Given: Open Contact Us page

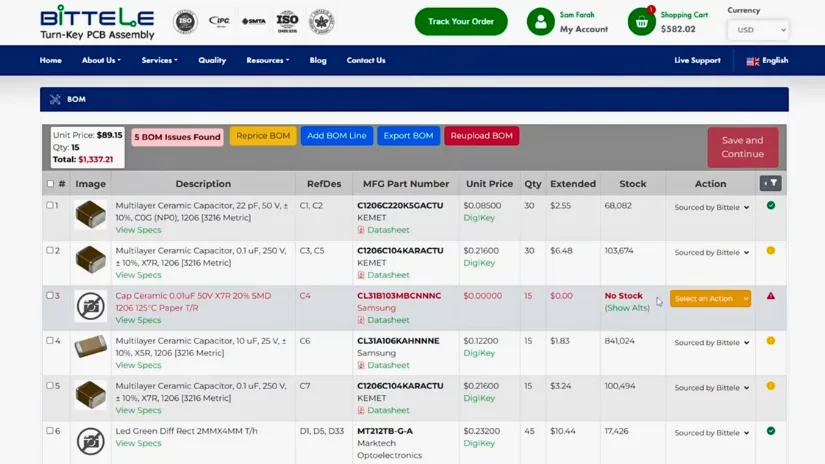Looking at the screenshot, I should click(366, 60).
